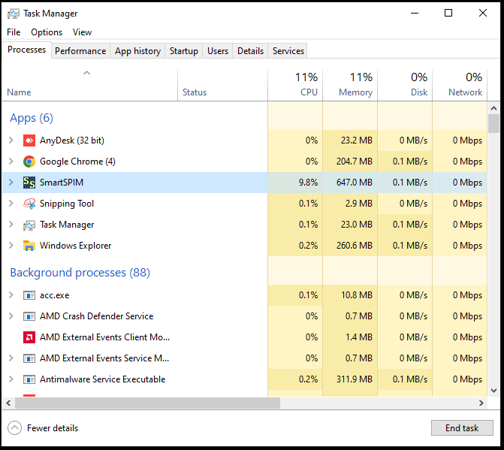Sort by the Network column header
The height and width of the screenshot is (450, 504).
[460, 85]
